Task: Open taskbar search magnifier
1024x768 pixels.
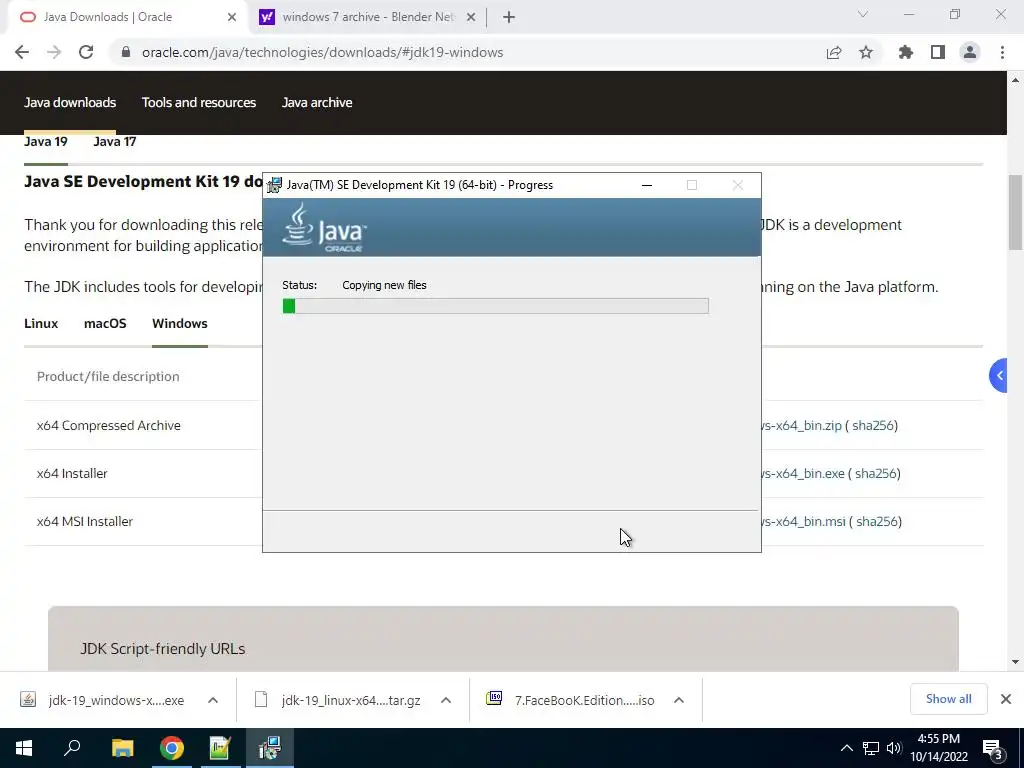Action: point(72,748)
